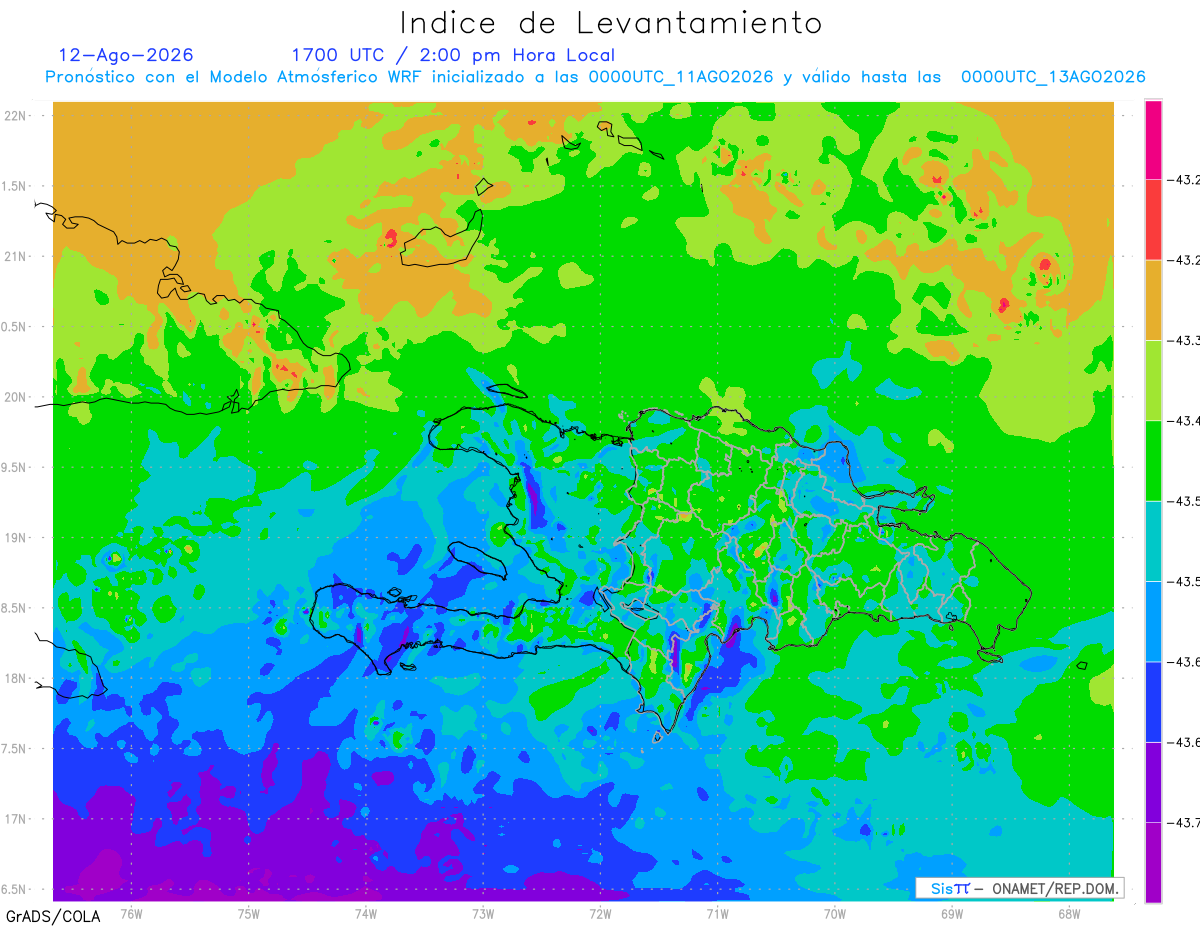This screenshot has width=1200, height=927.
Task: Pick the light blue legend swatch
Action: coord(1153,621)
